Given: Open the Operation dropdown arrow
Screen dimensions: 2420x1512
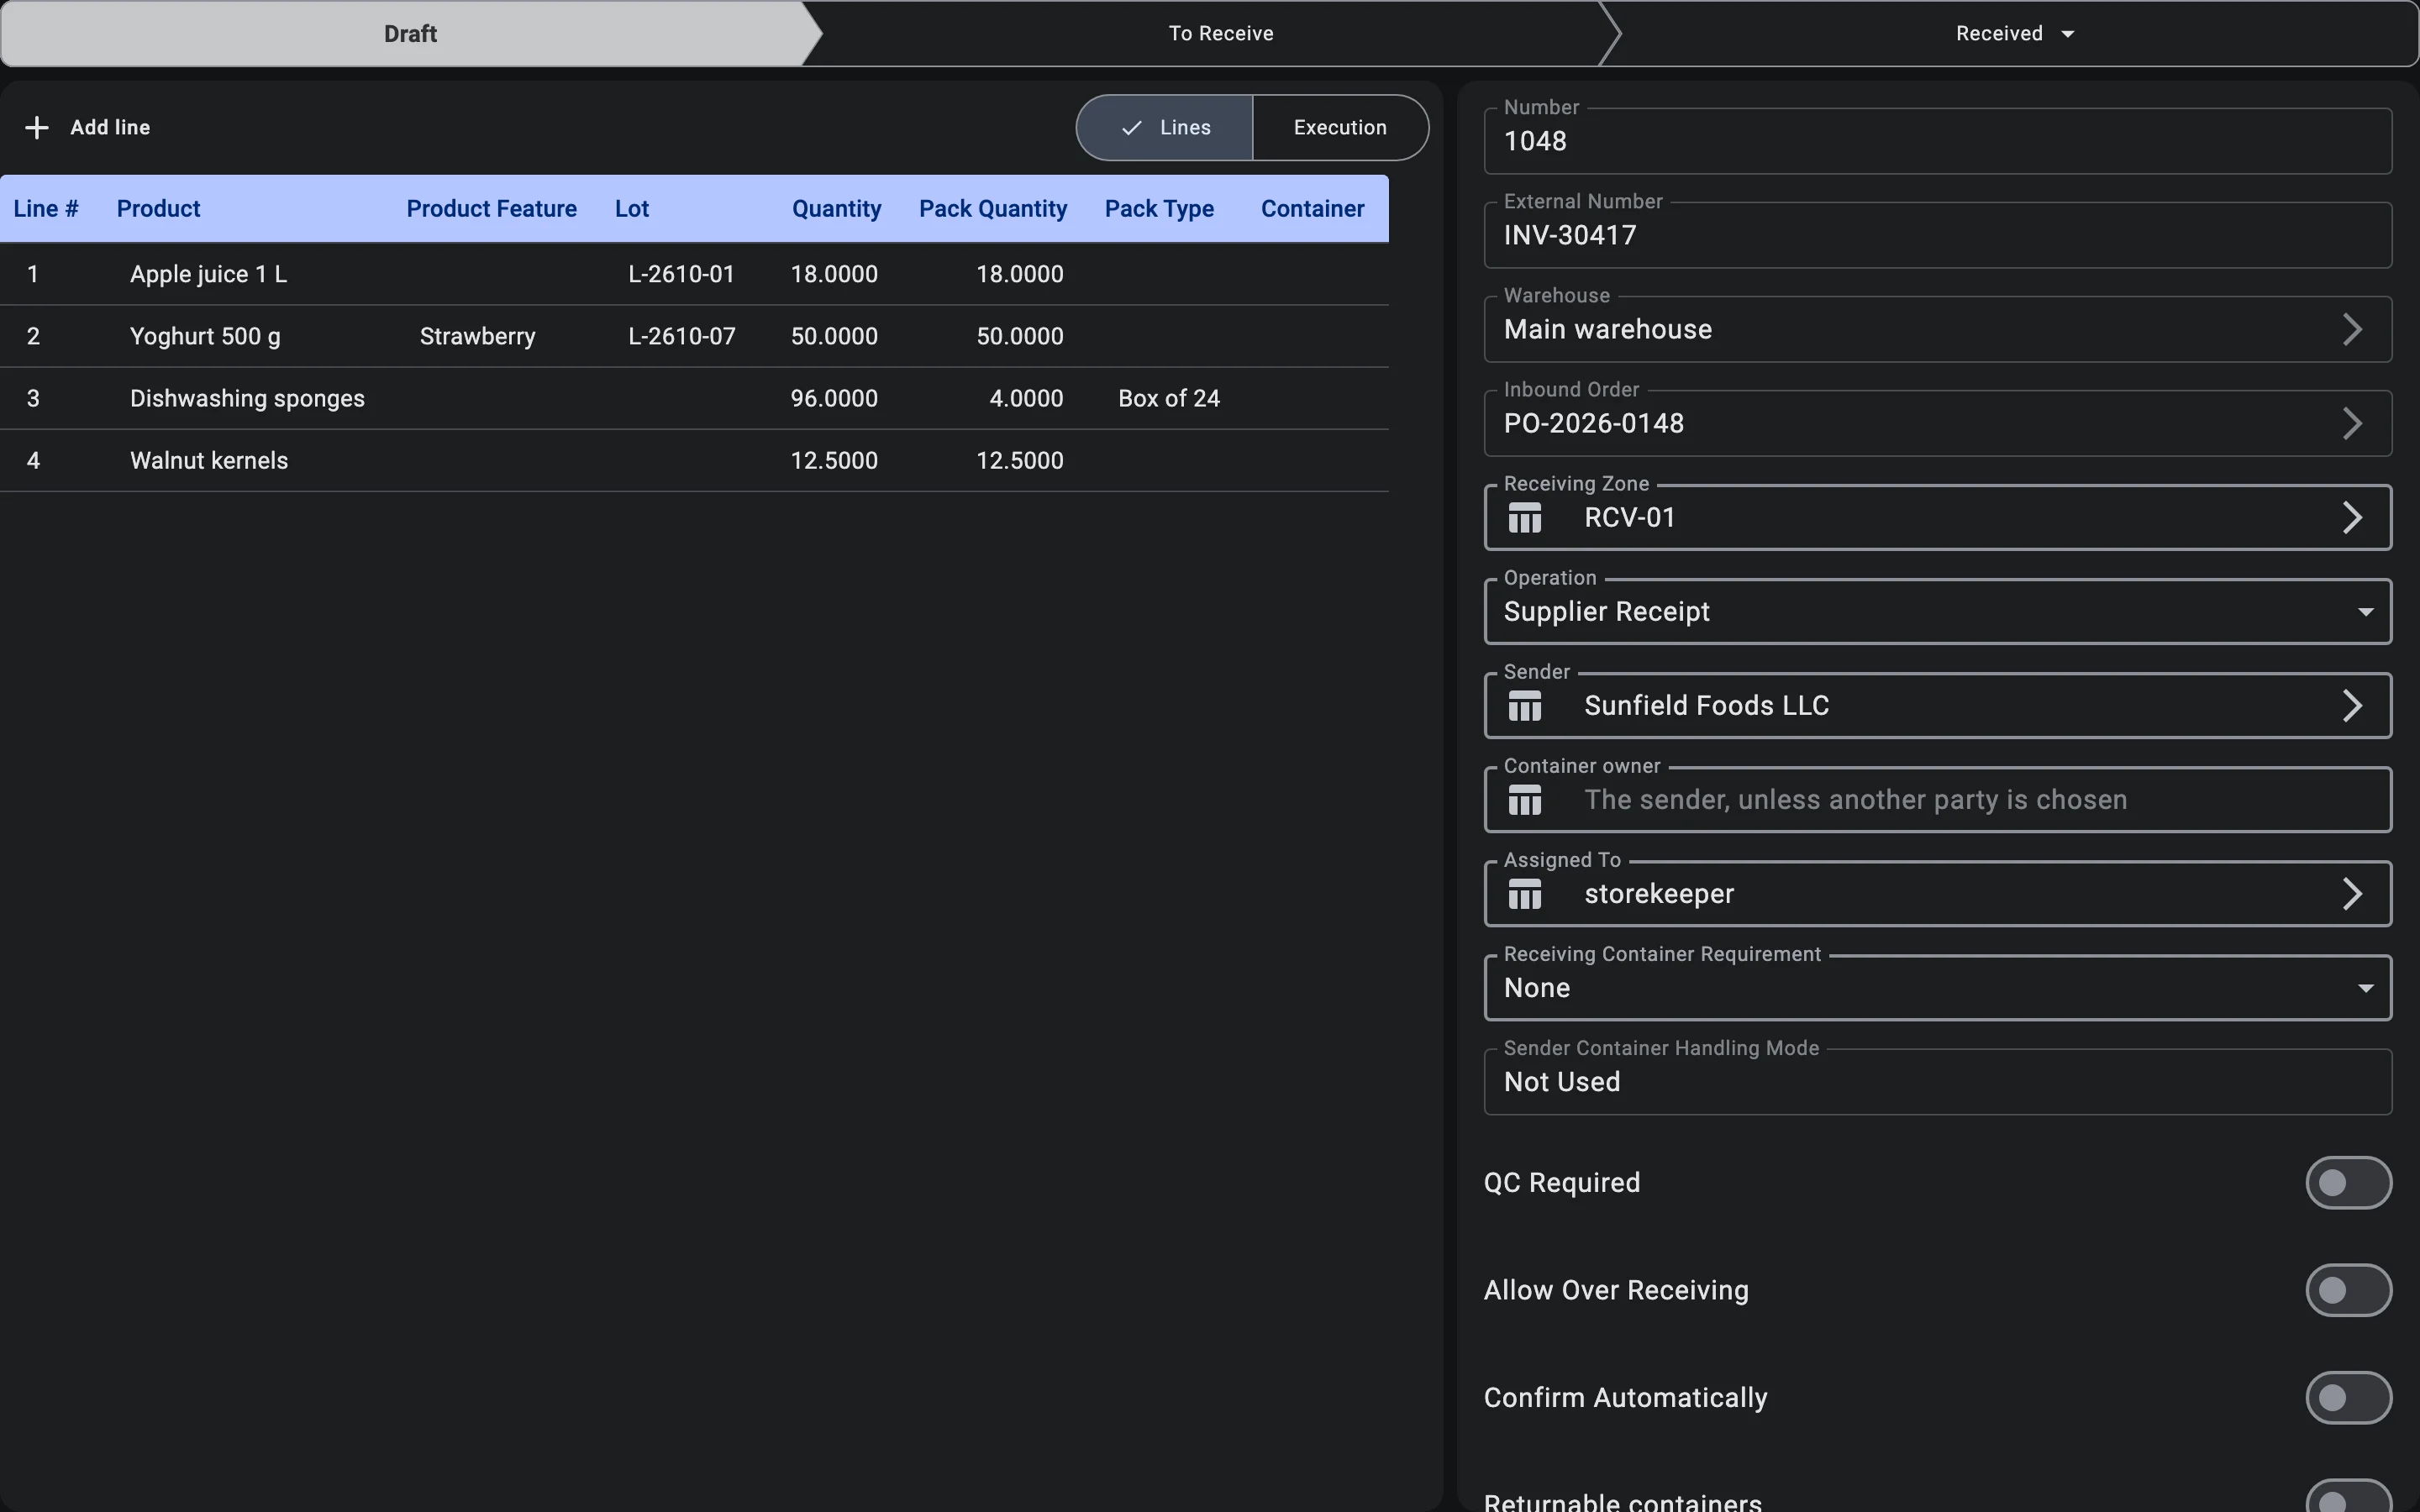Looking at the screenshot, I should (2365, 612).
